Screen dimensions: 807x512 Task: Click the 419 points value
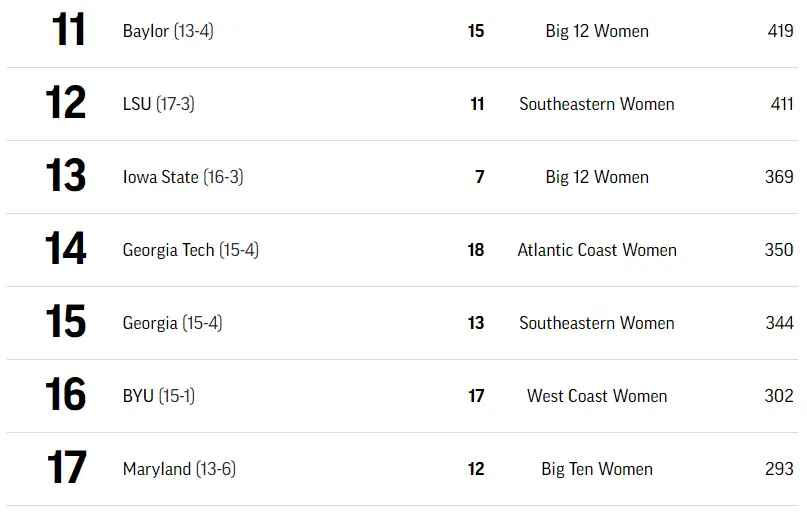780,31
